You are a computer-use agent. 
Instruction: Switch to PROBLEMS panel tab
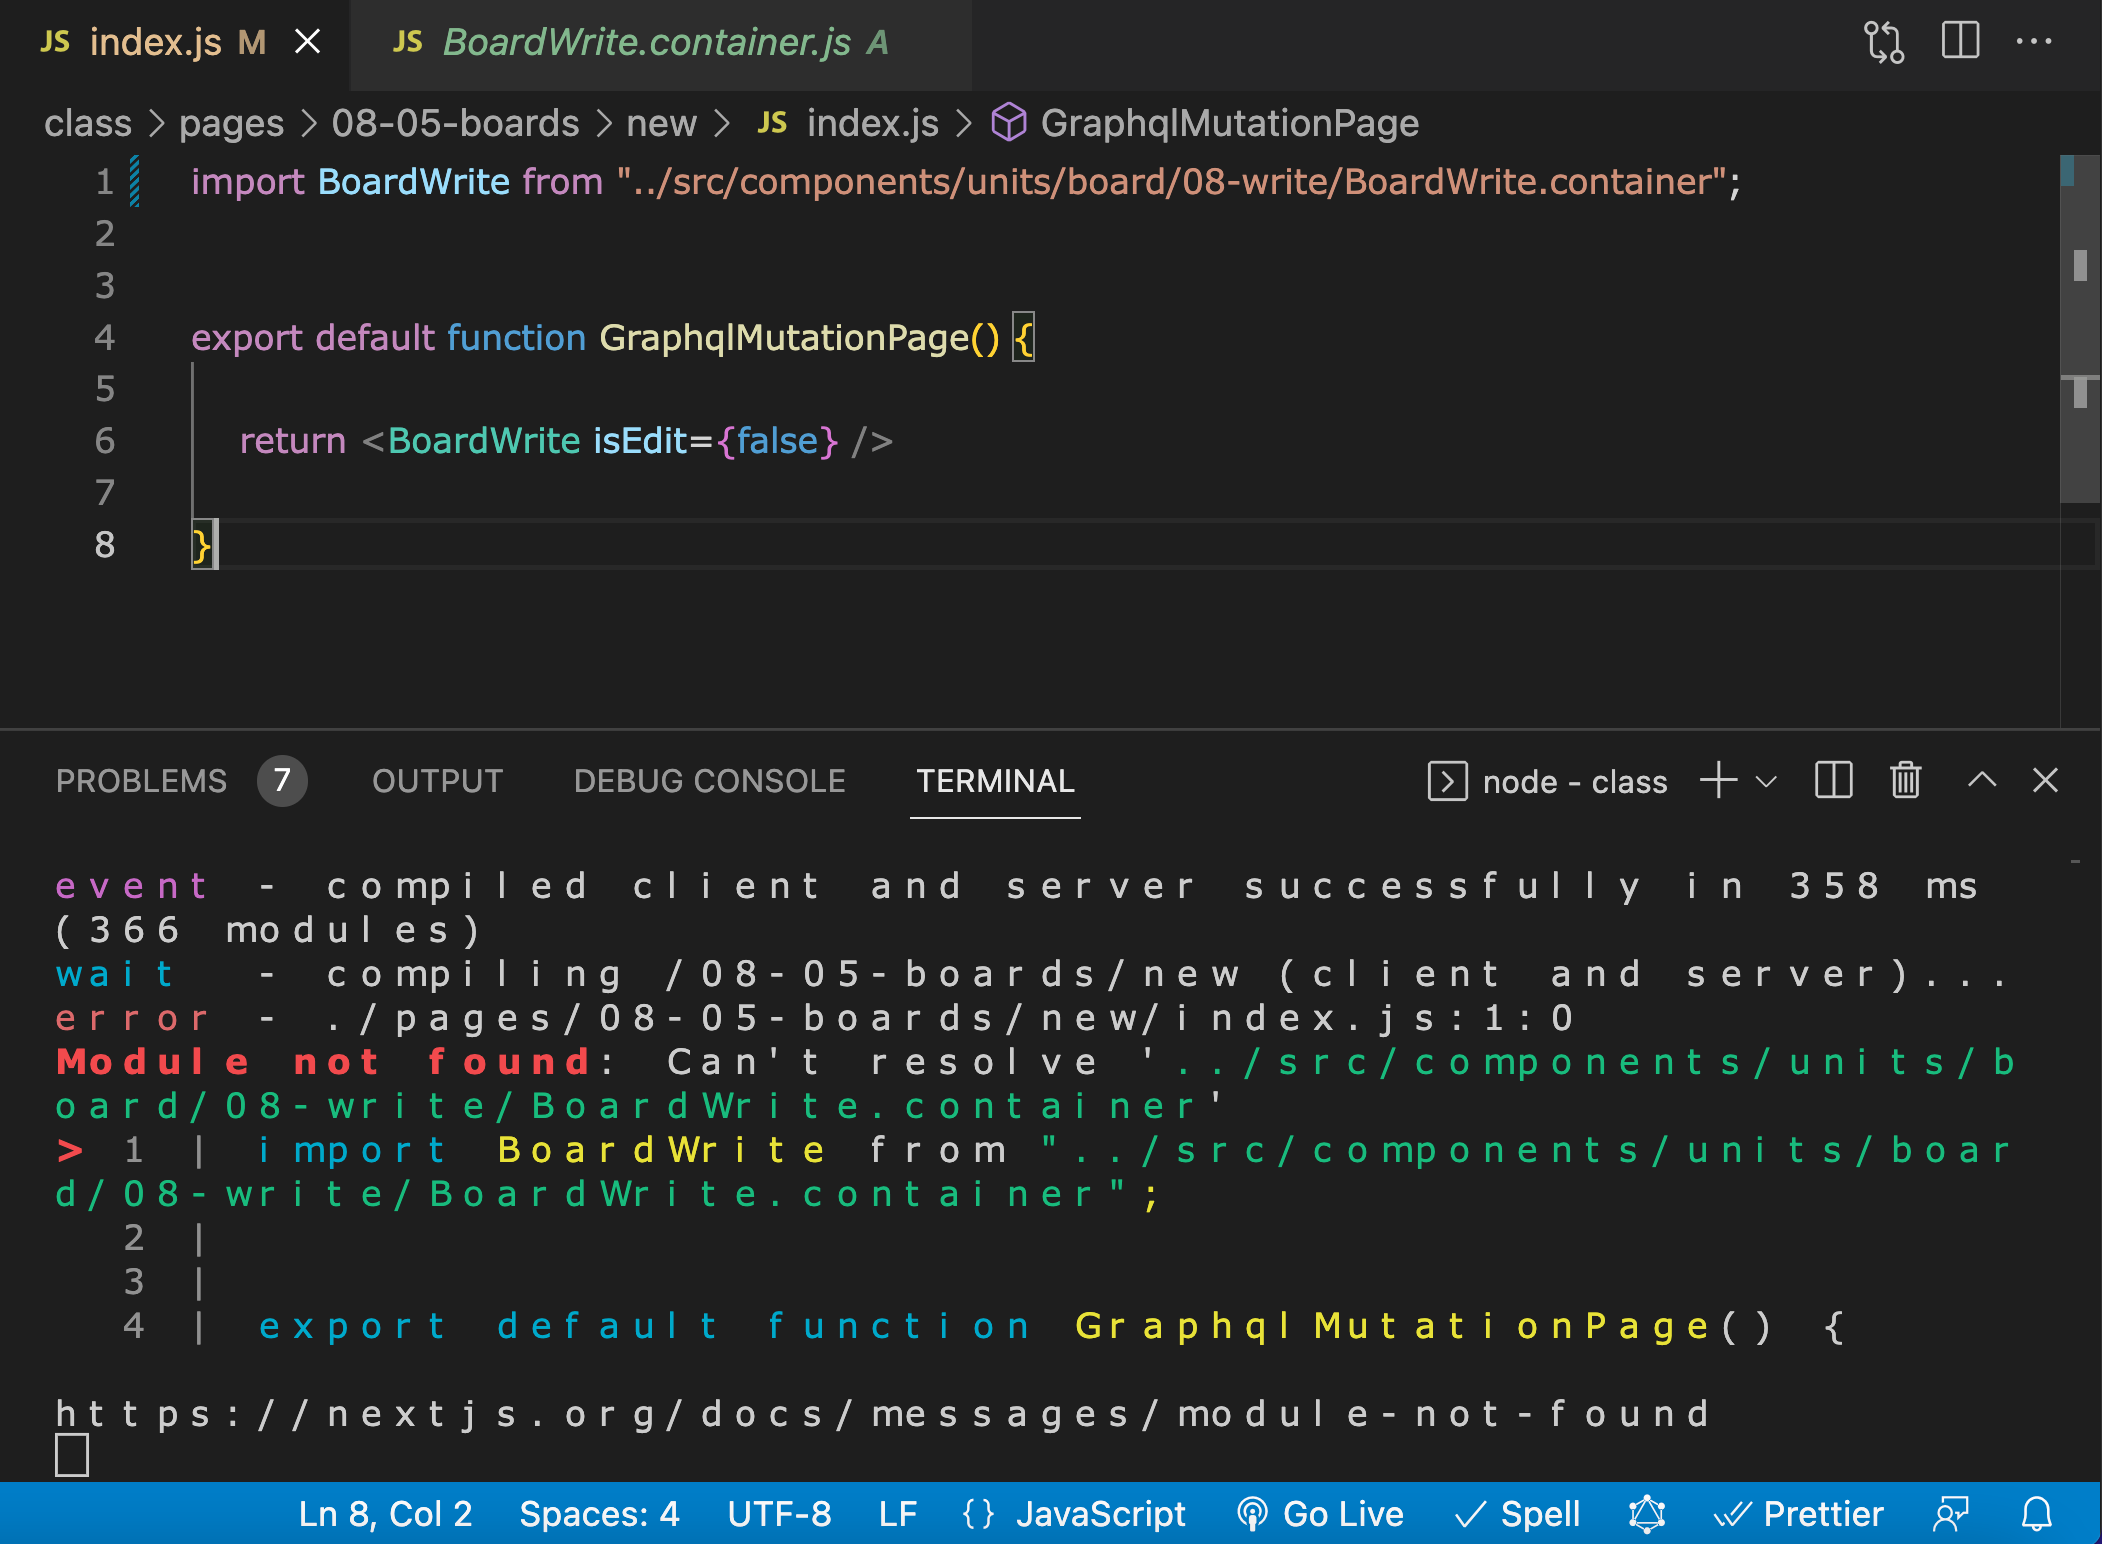click(x=141, y=781)
